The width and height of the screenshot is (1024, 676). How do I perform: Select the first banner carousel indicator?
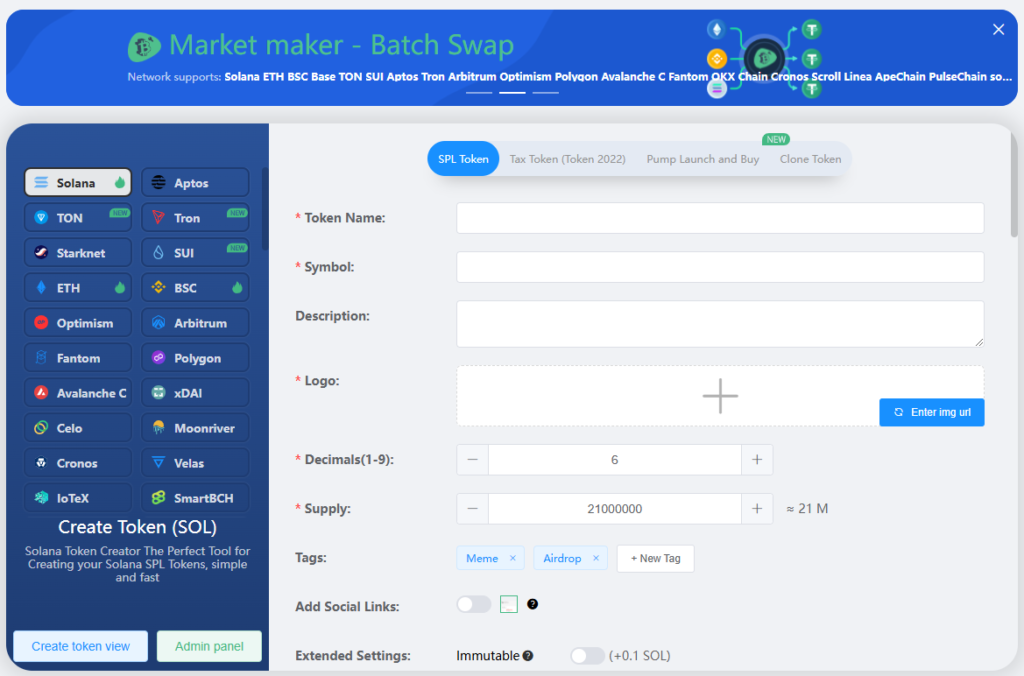(479, 93)
